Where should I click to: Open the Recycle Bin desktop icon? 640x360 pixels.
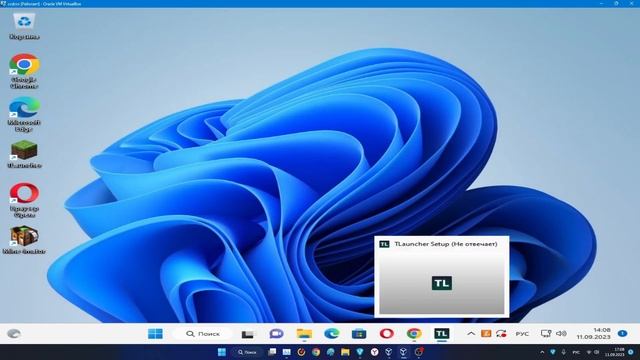24,25
